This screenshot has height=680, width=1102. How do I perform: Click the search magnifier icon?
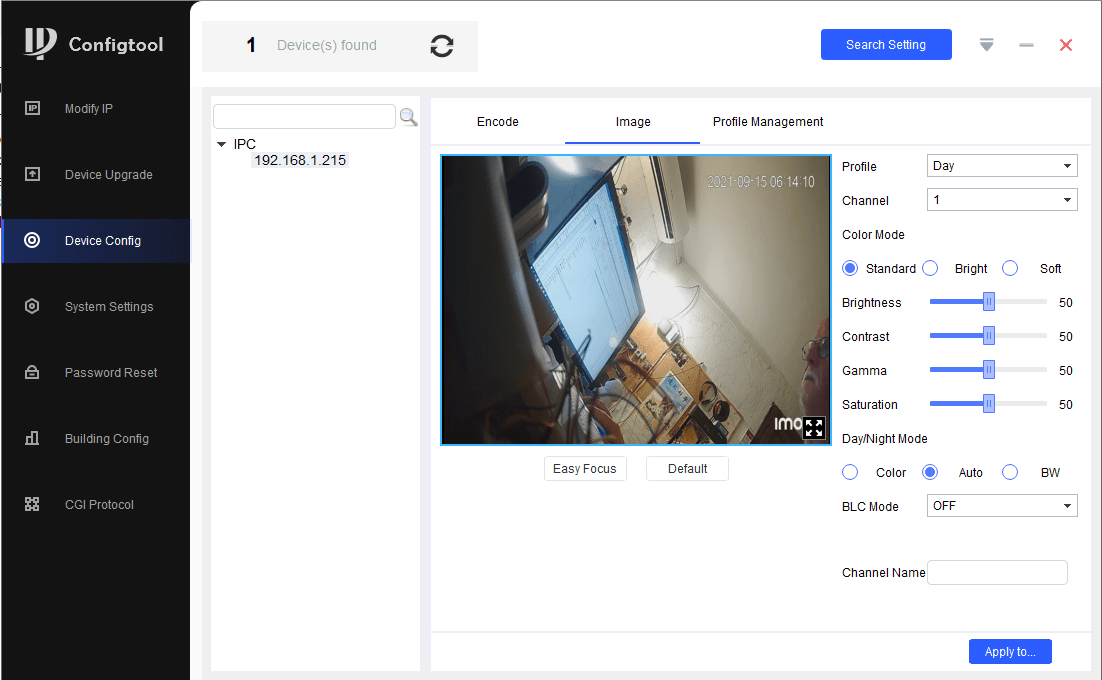(x=408, y=117)
